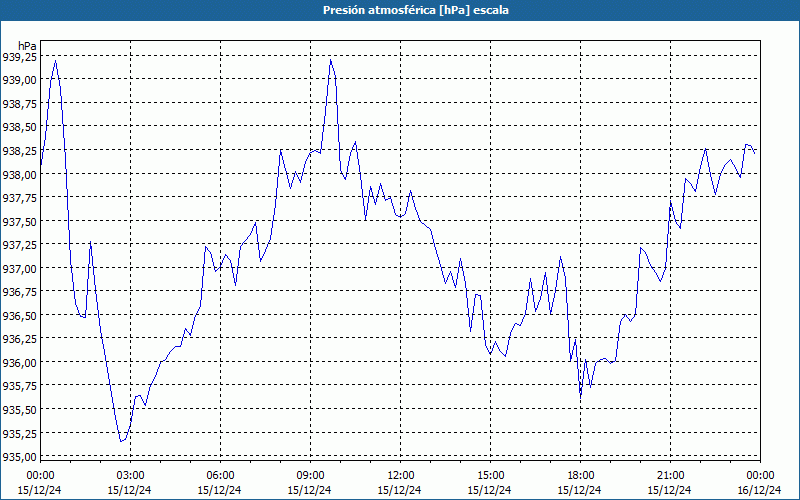800x500 pixels.
Task: Select the 937,75 y-axis value
Action: pos(19,198)
